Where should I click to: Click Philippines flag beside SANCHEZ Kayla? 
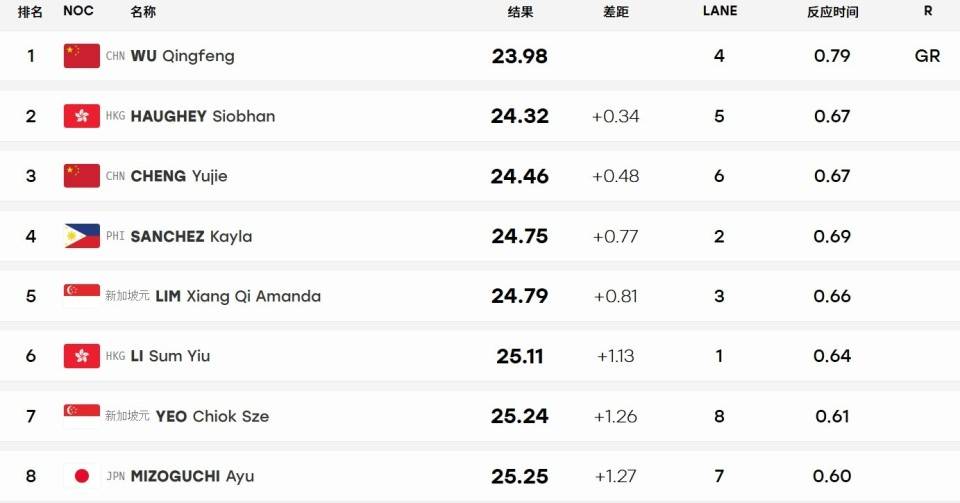(81, 236)
